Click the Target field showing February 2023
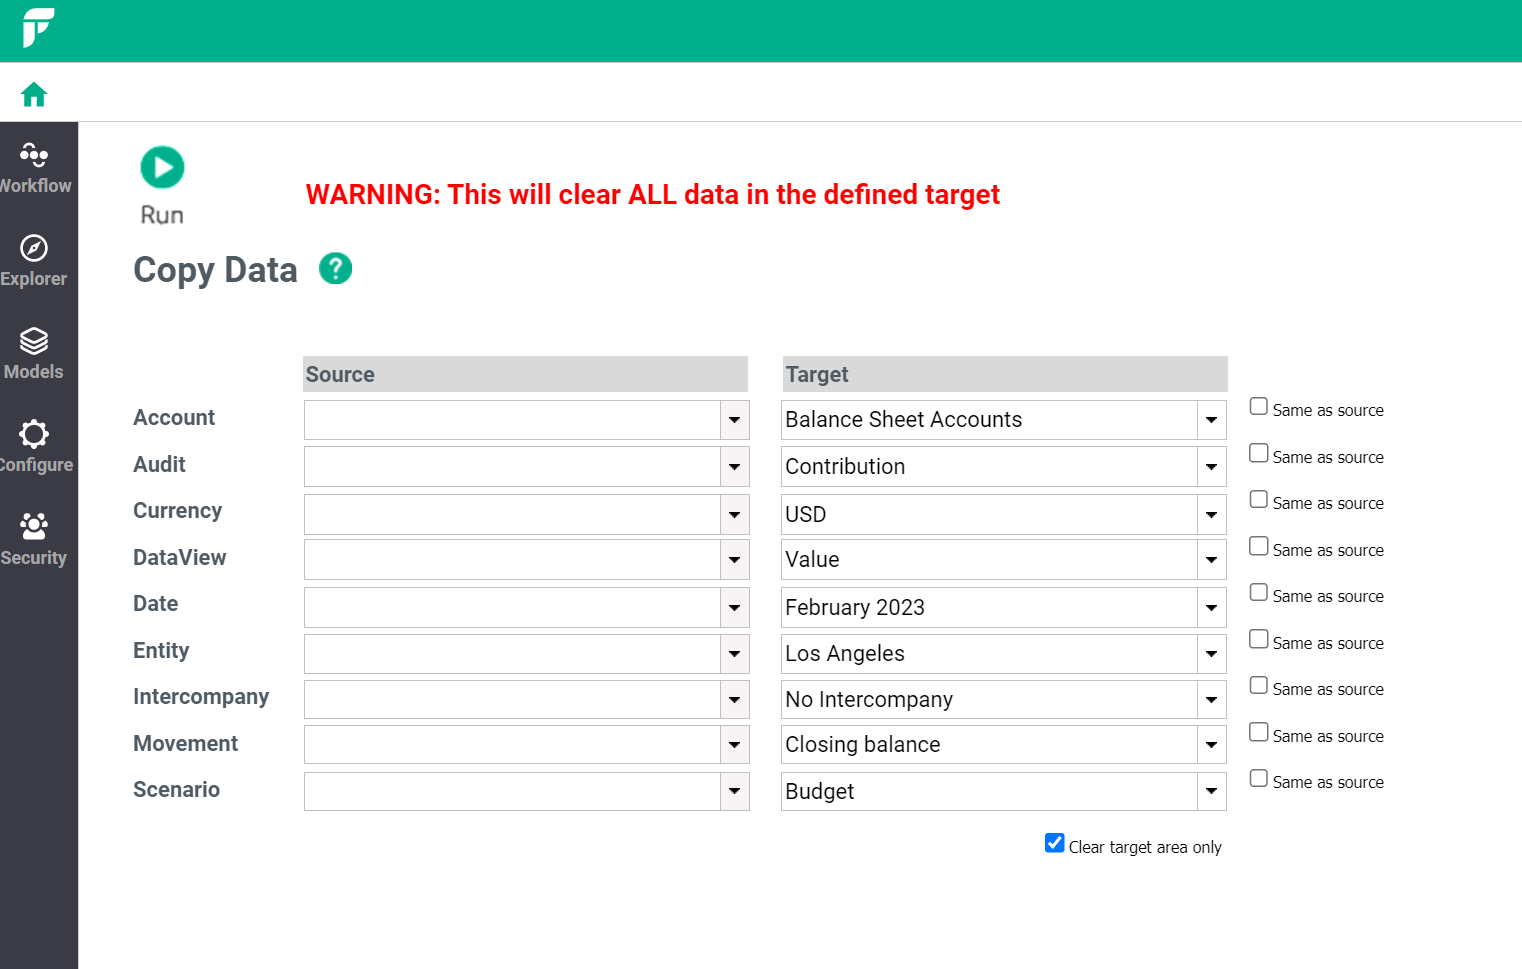 (x=989, y=607)
